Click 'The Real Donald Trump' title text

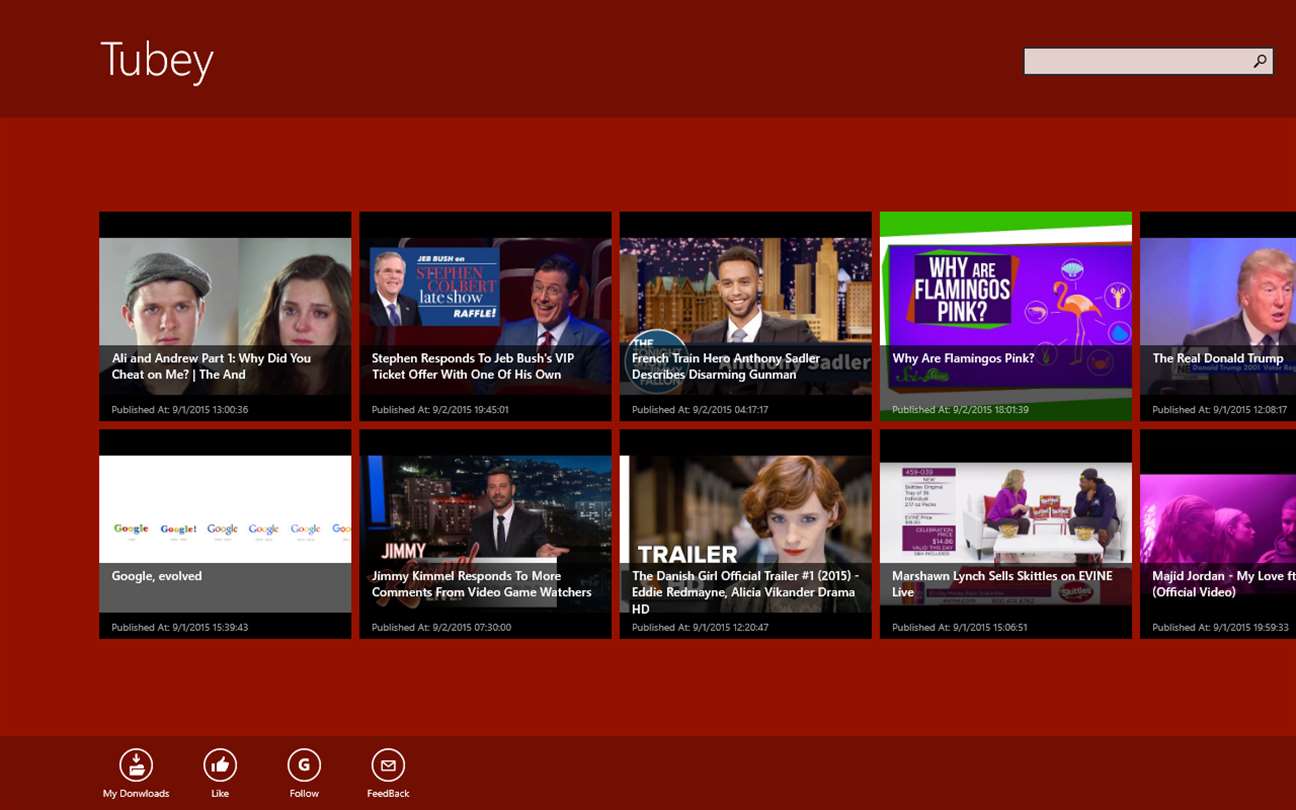click(1218, 358)
